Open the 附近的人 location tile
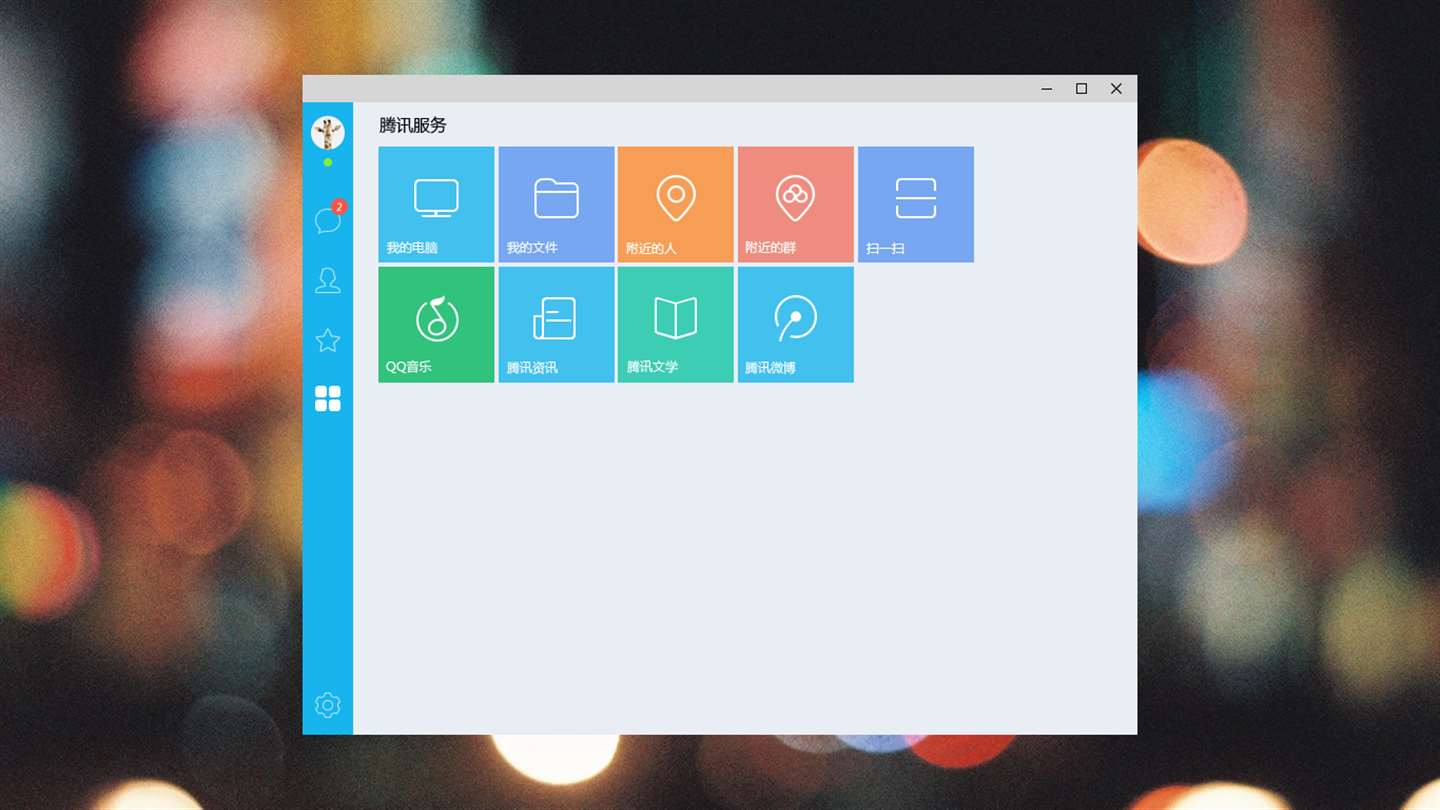 (676, 204)
